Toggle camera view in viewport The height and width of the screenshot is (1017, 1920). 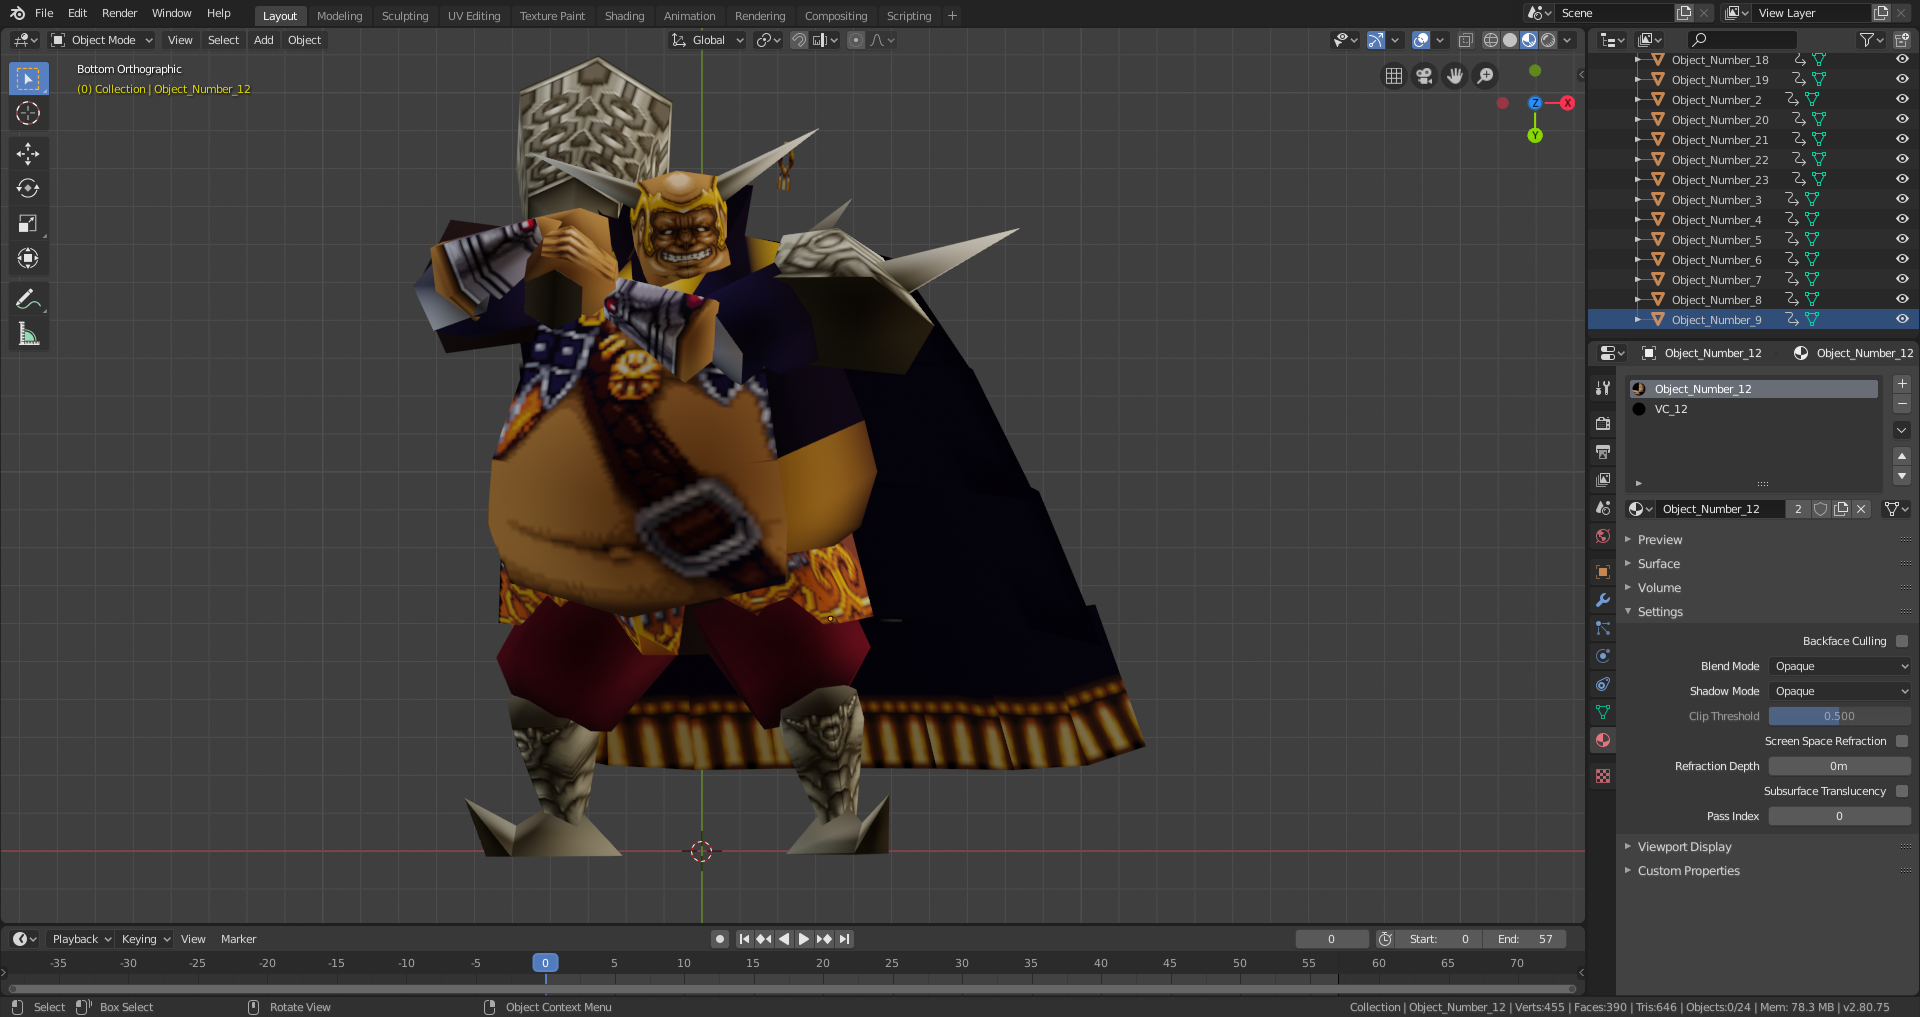point(1424,76)
